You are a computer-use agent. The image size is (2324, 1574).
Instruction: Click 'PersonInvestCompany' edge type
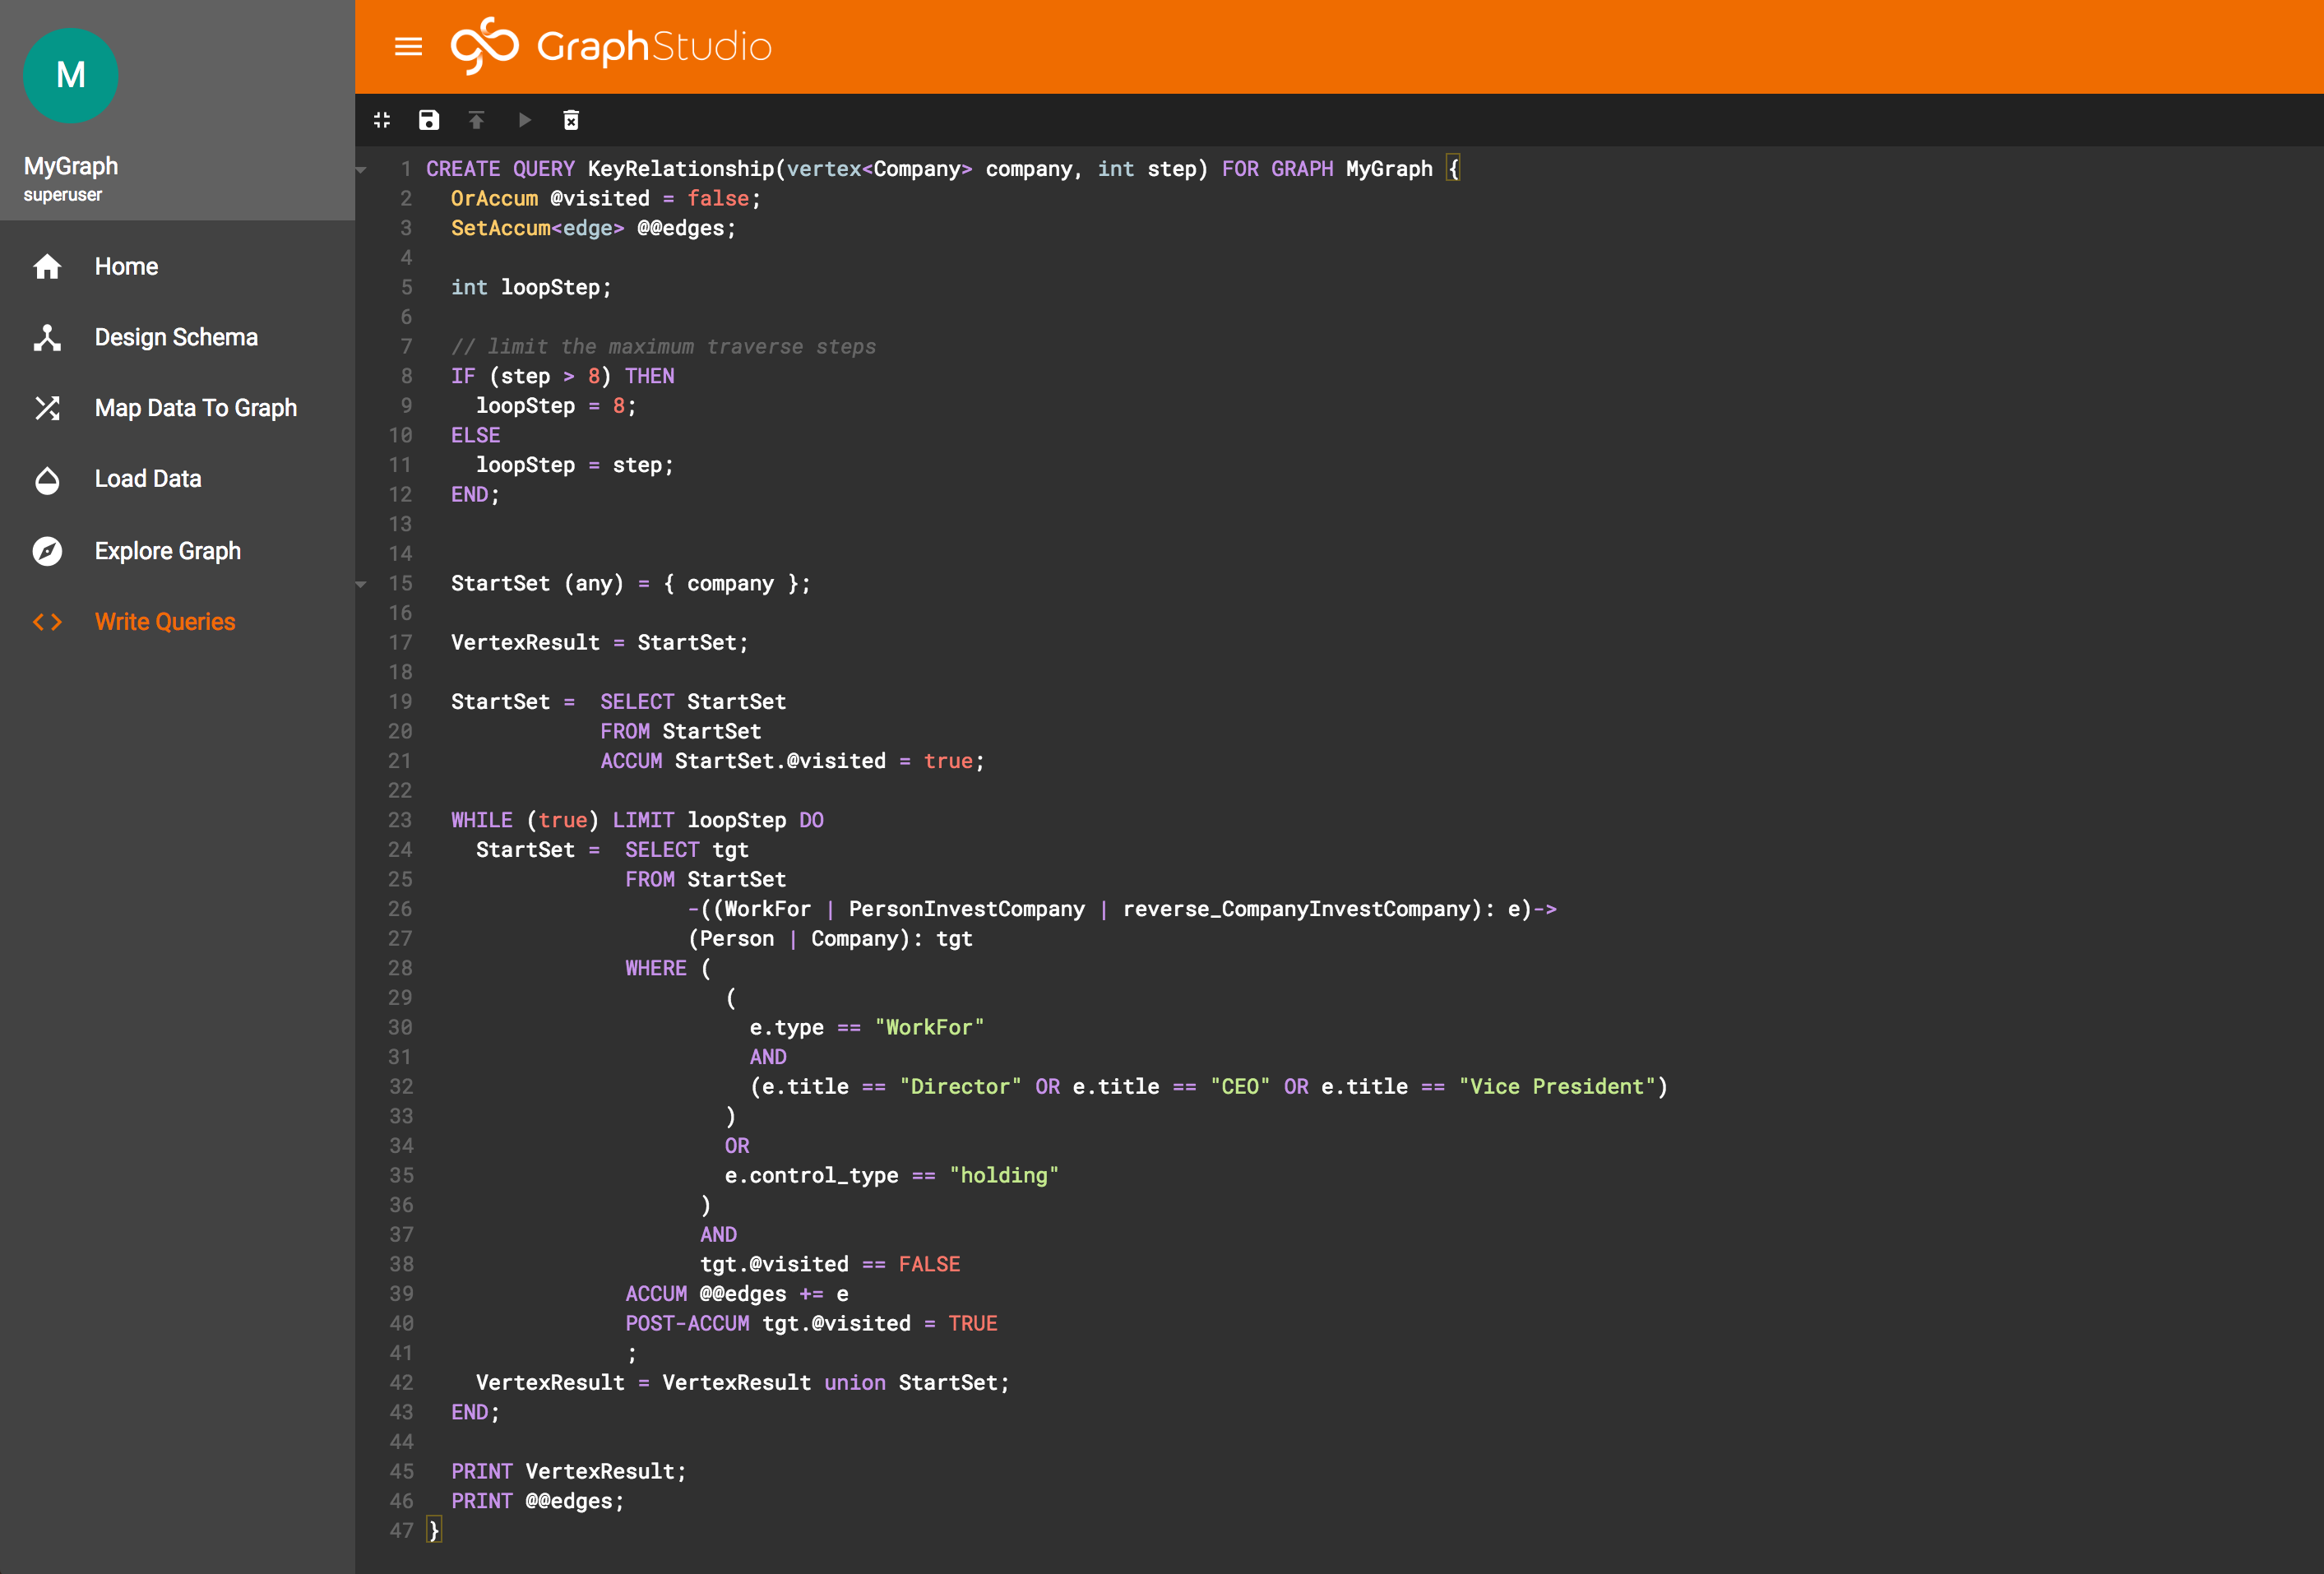click(x=967, y=909)
